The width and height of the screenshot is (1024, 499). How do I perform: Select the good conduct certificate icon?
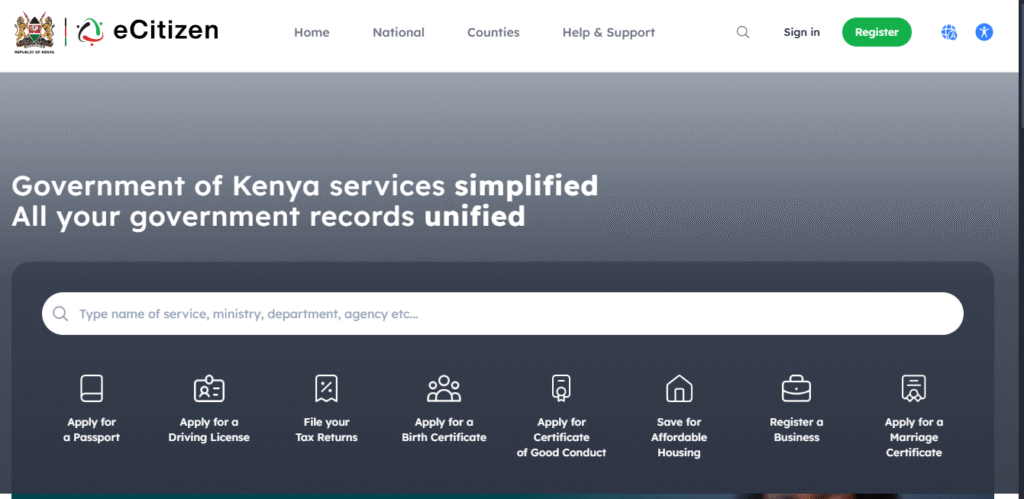click(x=561, y=388)
